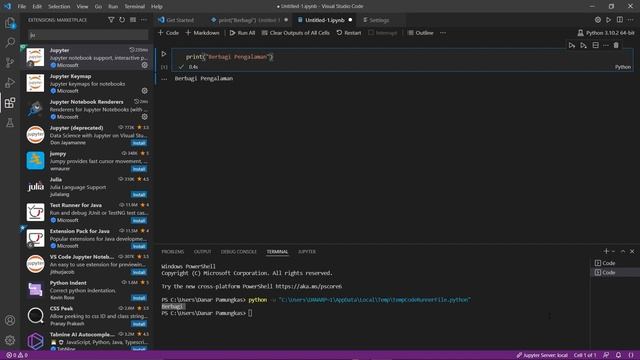This screenshot has width=640, height=360.
Task: Open the Run and Debug view
Action: pos(10,82)
